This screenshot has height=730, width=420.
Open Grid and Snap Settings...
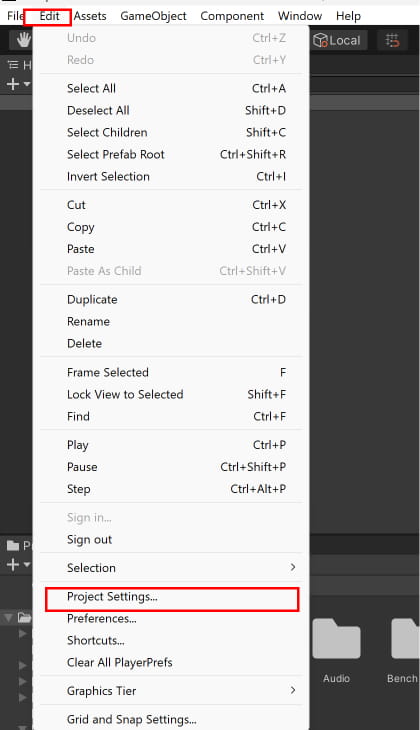[x=170, y=719]
